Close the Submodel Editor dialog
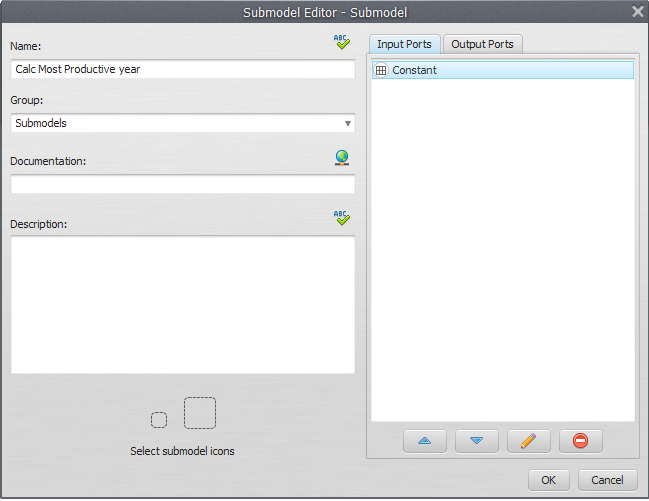The height and width of the screenshot is (501, 649). click(x=637, y=11)
